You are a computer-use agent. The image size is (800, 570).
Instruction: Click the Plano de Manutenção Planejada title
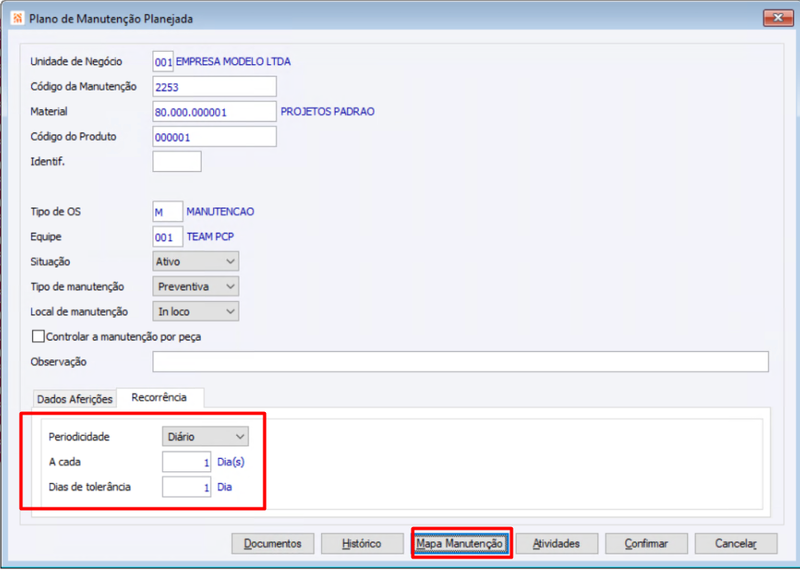(111, 19)
